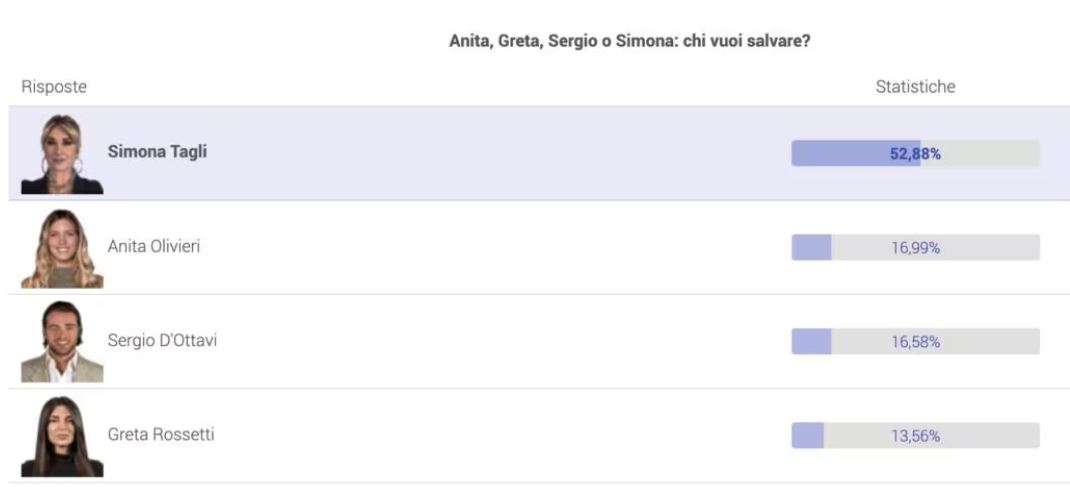Click the poll question title
The height and width of the screenshot is (487, 1070).
(x=629, y=42)
